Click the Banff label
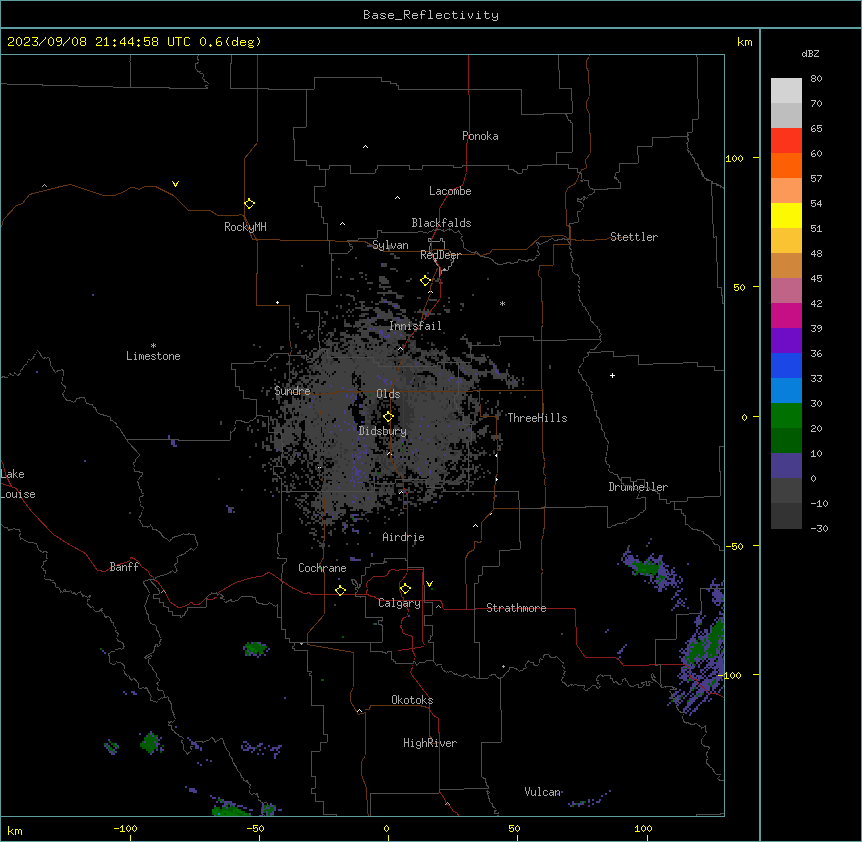Screen dimensions: 862x842 (124, 567)
